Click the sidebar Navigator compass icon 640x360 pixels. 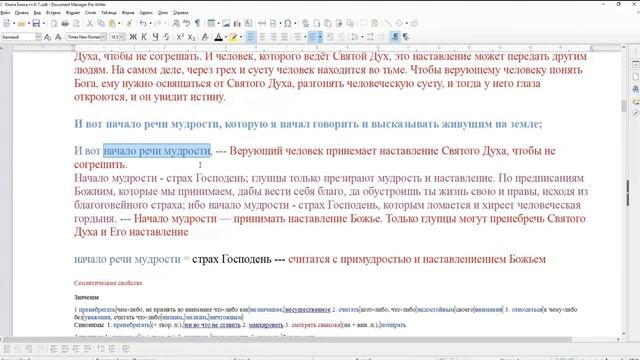[x=635, y=113]
